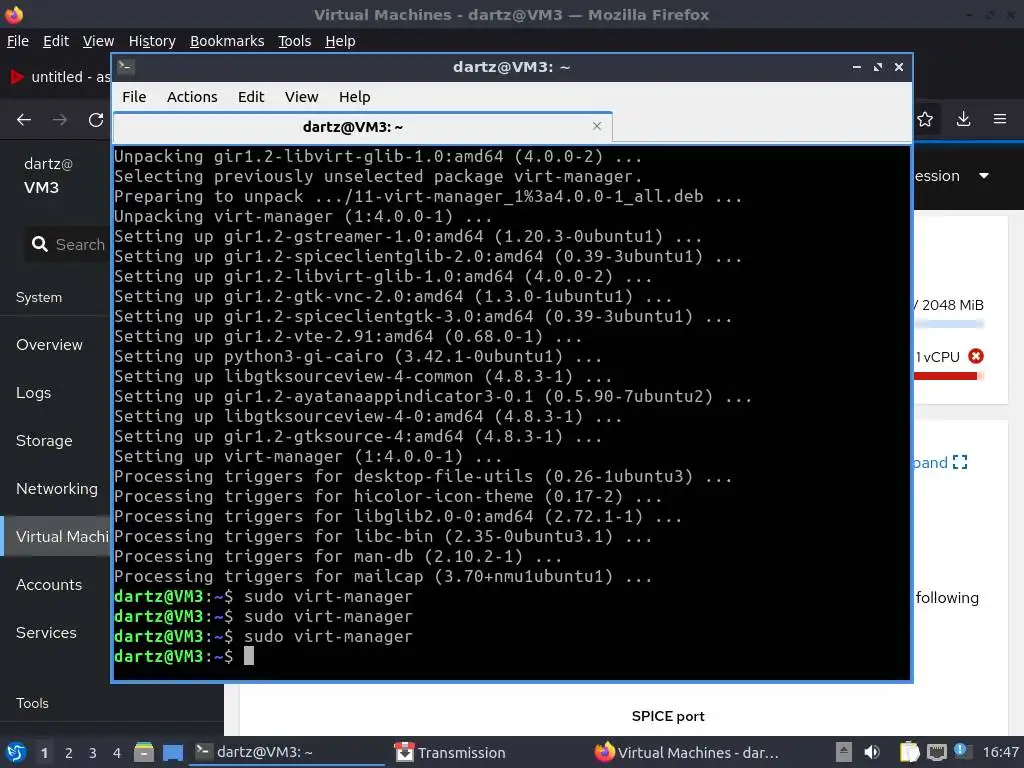Click the expand console icon
Image resolution: width=1024 pixels, height=768 pixels.
[x=959, y=462]
